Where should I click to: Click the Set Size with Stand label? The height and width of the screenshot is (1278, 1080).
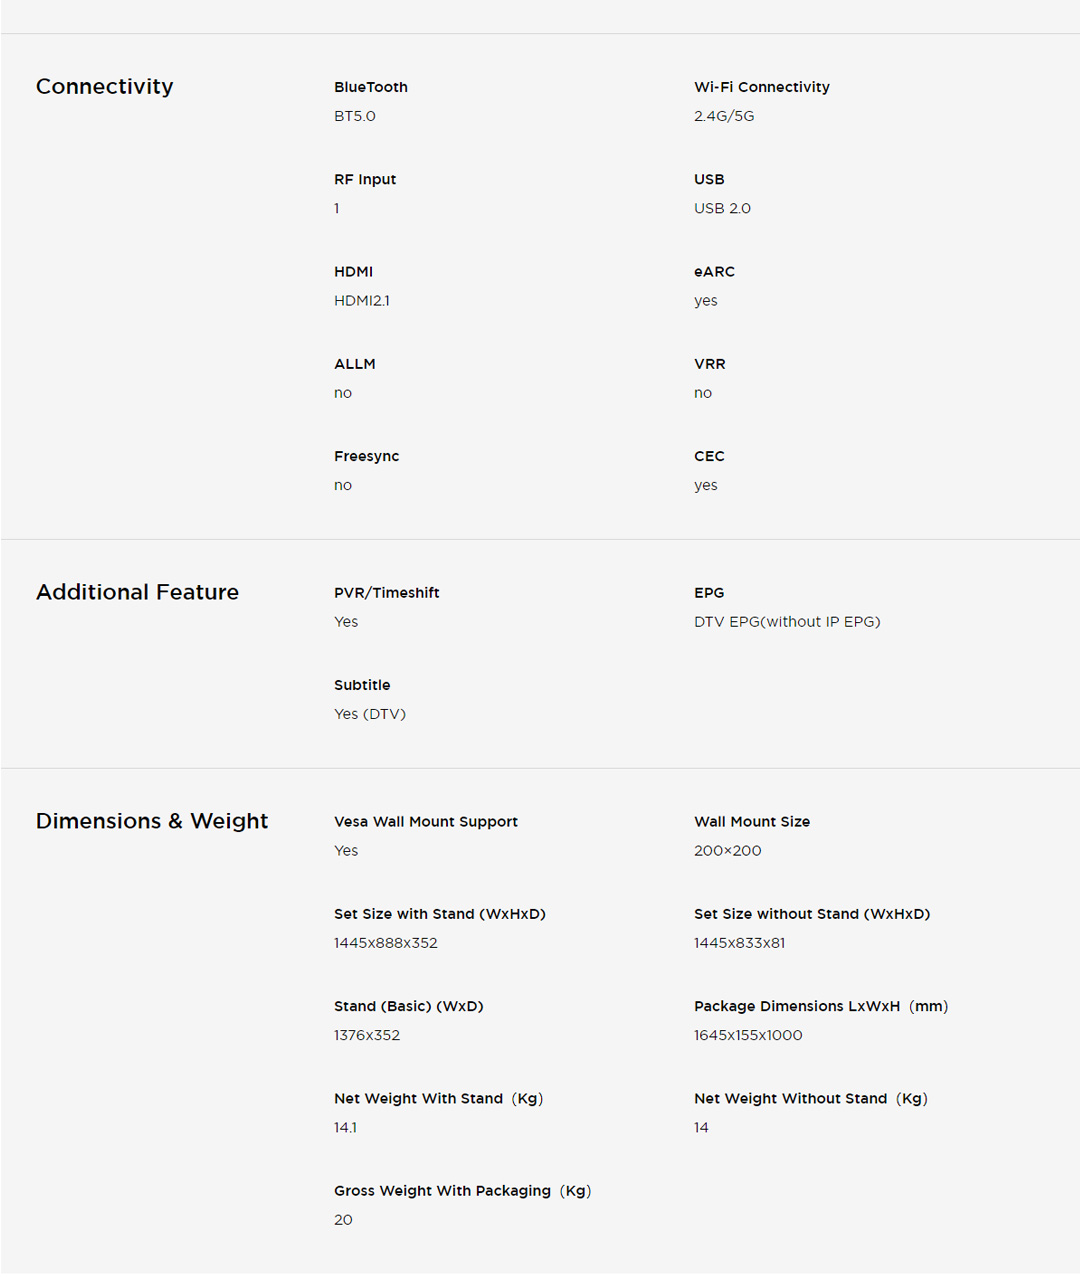pos(439,914)
